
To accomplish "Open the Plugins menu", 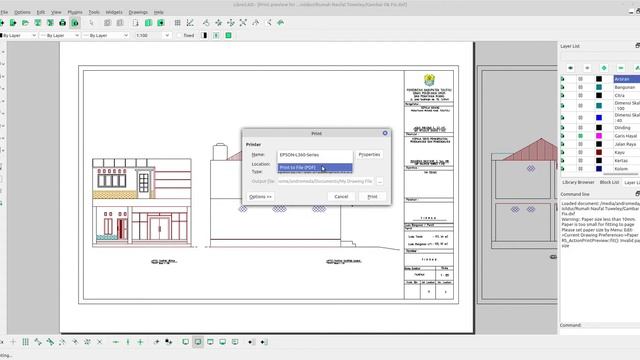I will [75, 12].
